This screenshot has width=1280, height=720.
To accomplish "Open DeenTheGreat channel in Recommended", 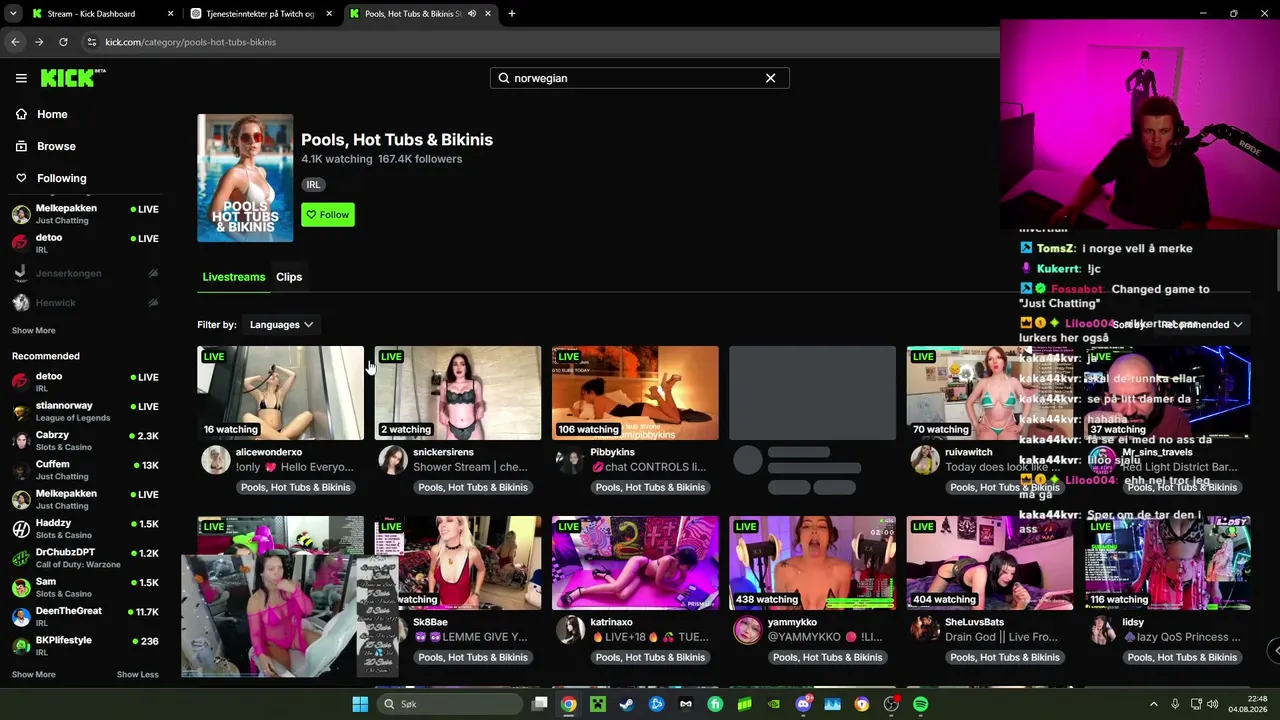I will 85,616.
